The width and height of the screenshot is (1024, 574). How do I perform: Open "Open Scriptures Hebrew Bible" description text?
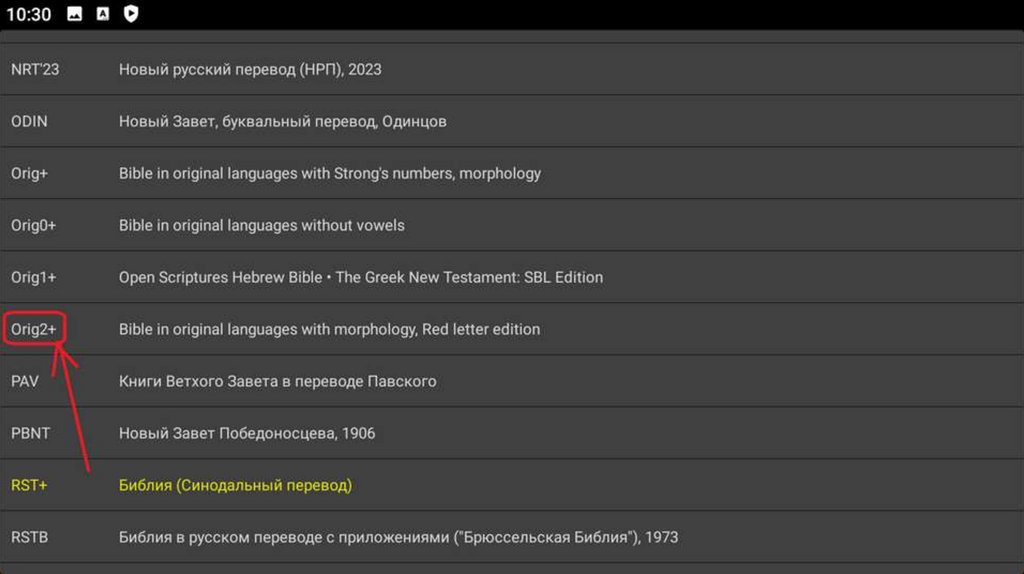(x=361, y=277)
